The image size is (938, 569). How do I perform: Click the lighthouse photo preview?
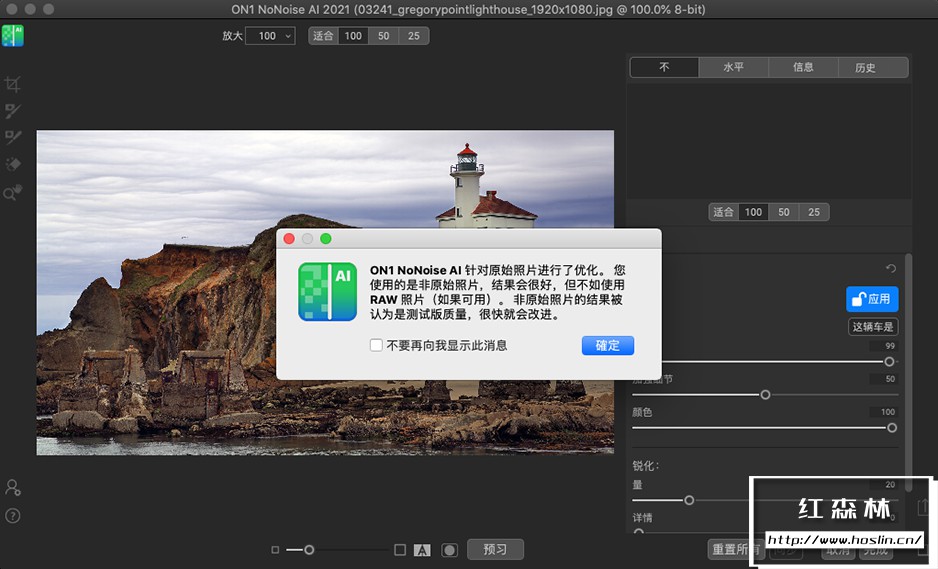tap(325, 293)
